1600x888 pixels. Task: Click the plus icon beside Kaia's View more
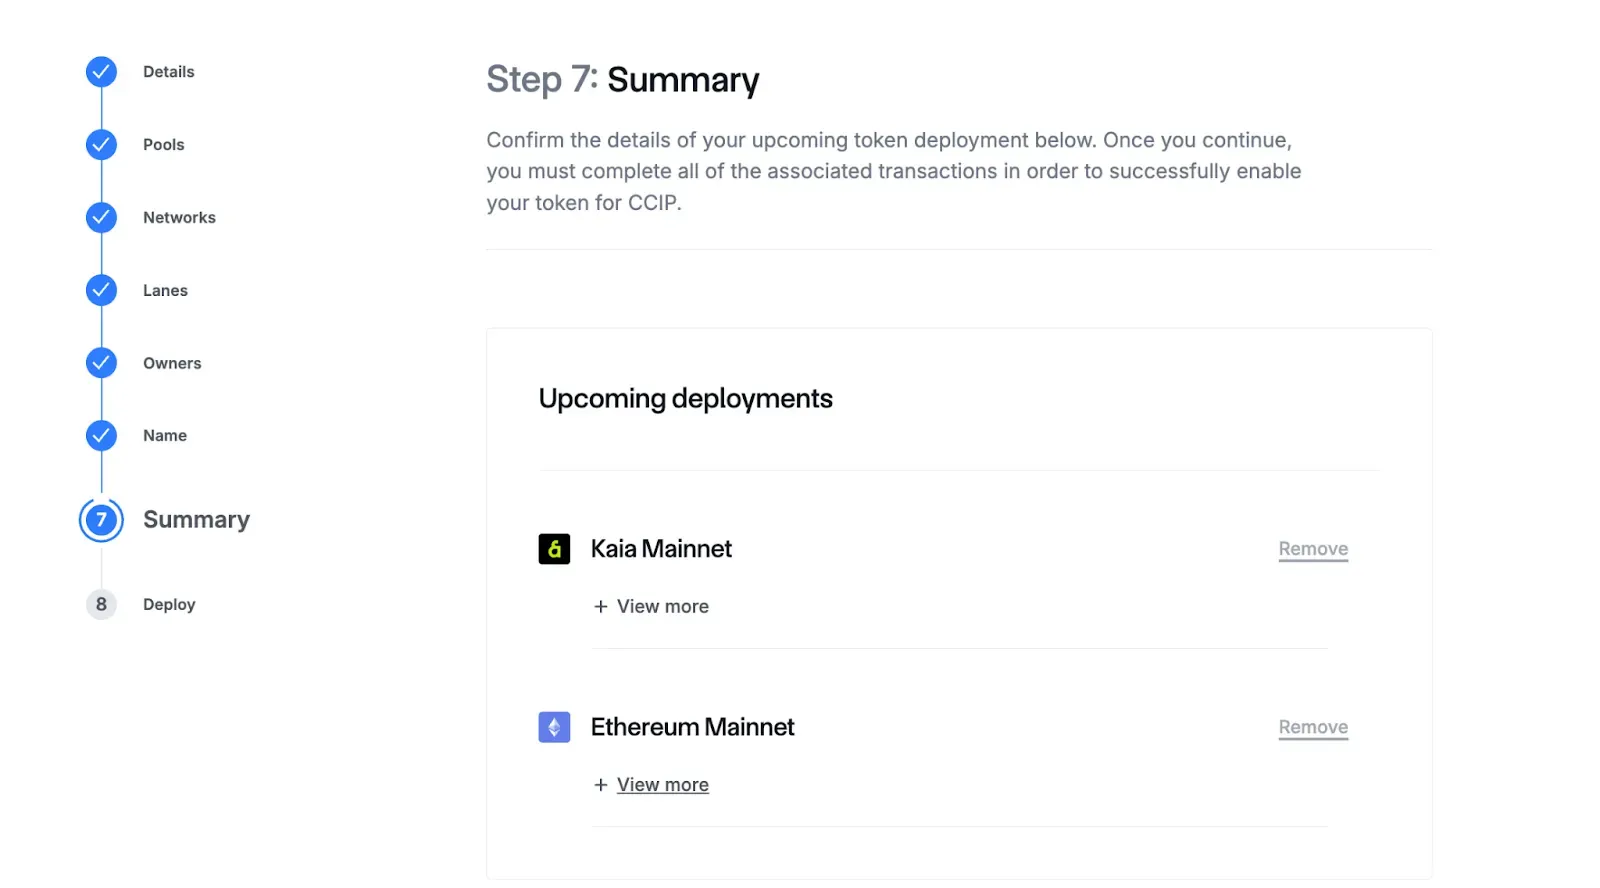point(600,607)
